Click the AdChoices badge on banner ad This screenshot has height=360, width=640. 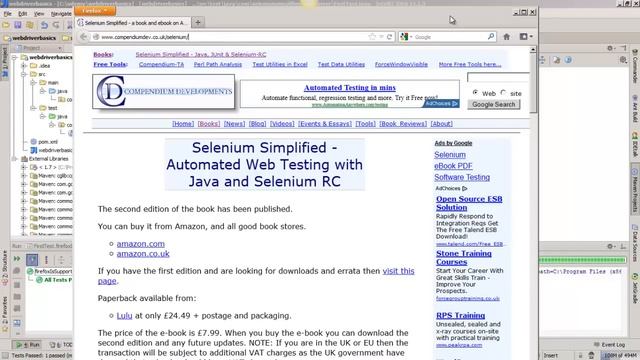coord(441,104)
